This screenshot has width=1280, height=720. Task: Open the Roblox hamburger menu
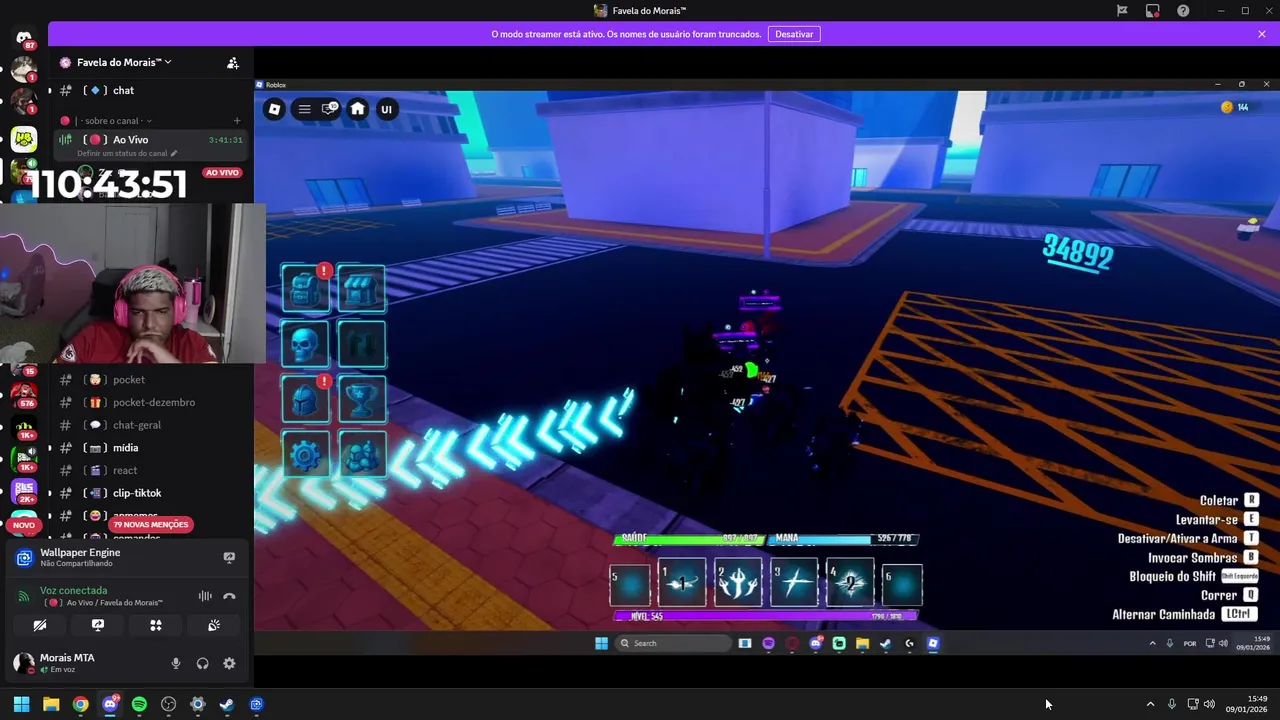pos(304,109)
